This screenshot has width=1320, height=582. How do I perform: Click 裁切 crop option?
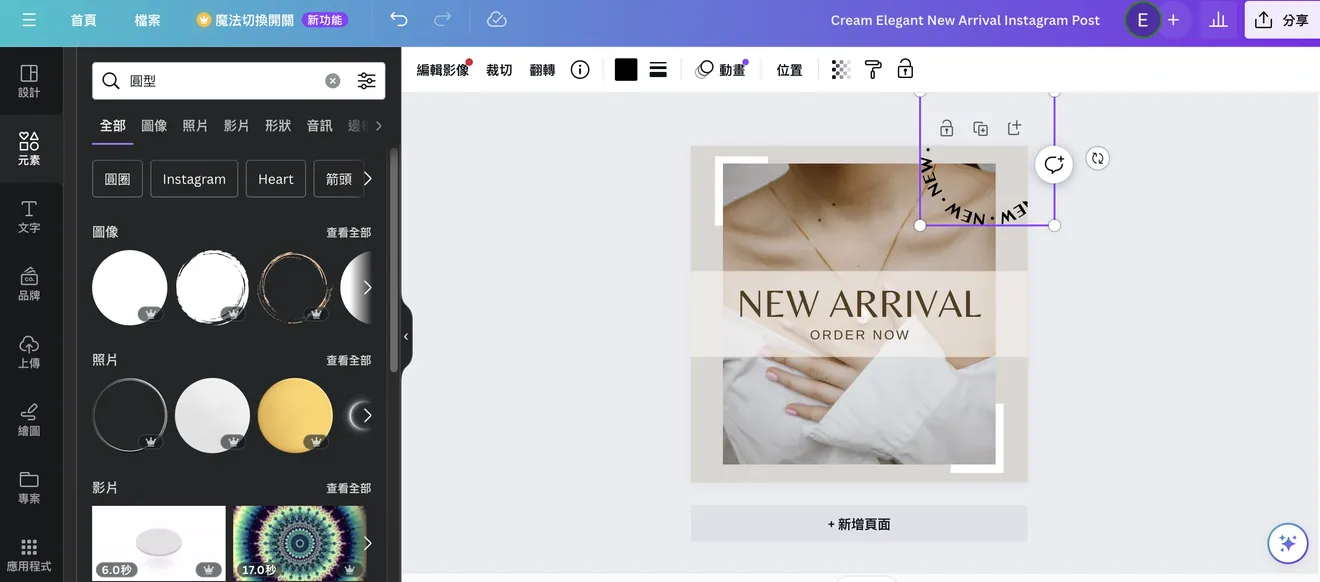[x=499, y=69]
